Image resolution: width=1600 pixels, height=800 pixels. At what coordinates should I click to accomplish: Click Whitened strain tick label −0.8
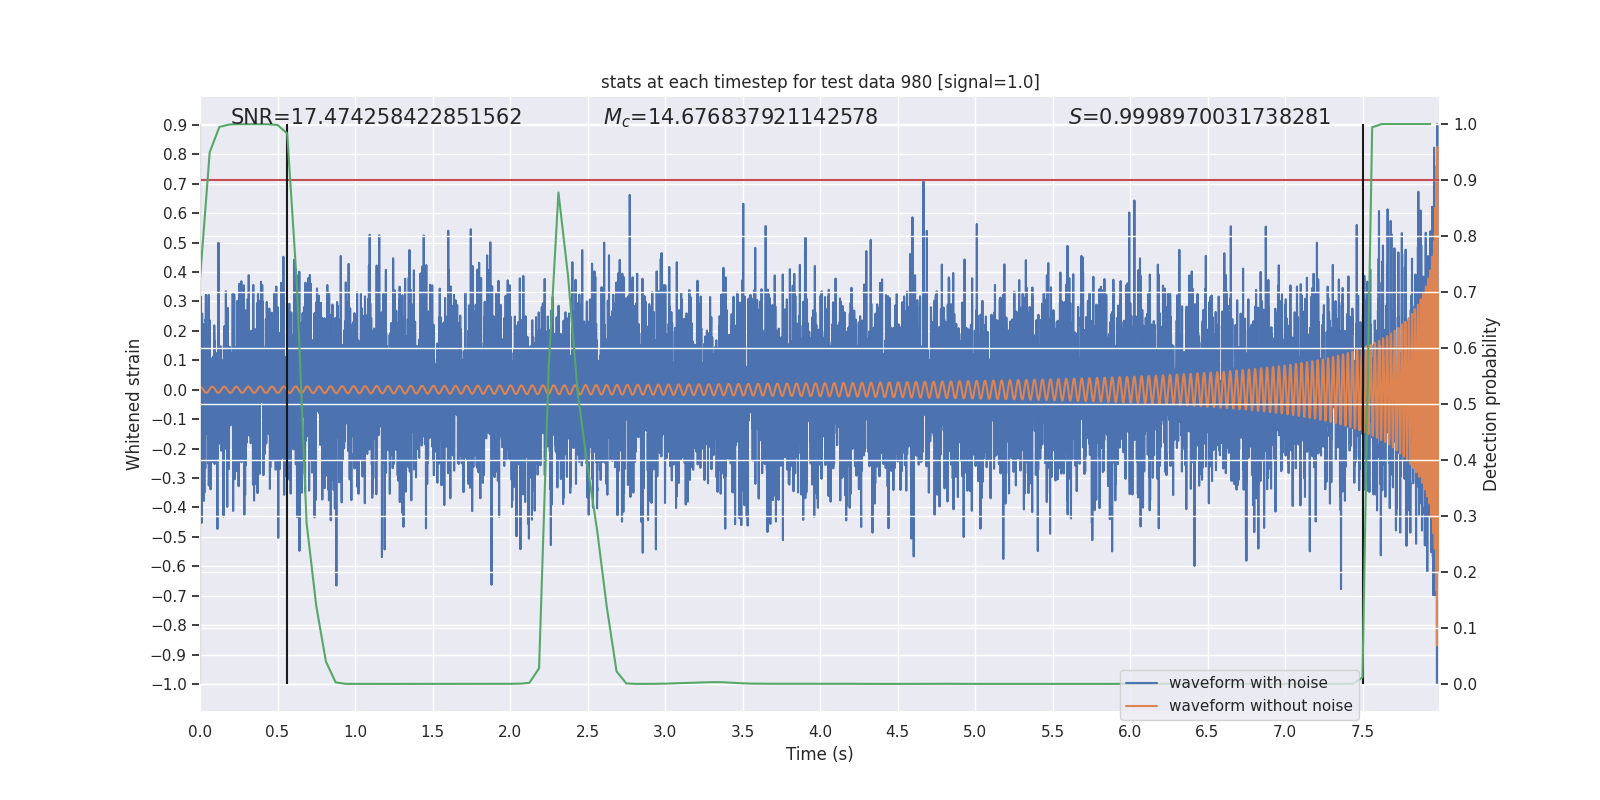pyautogui.click(x=169, y=625)
